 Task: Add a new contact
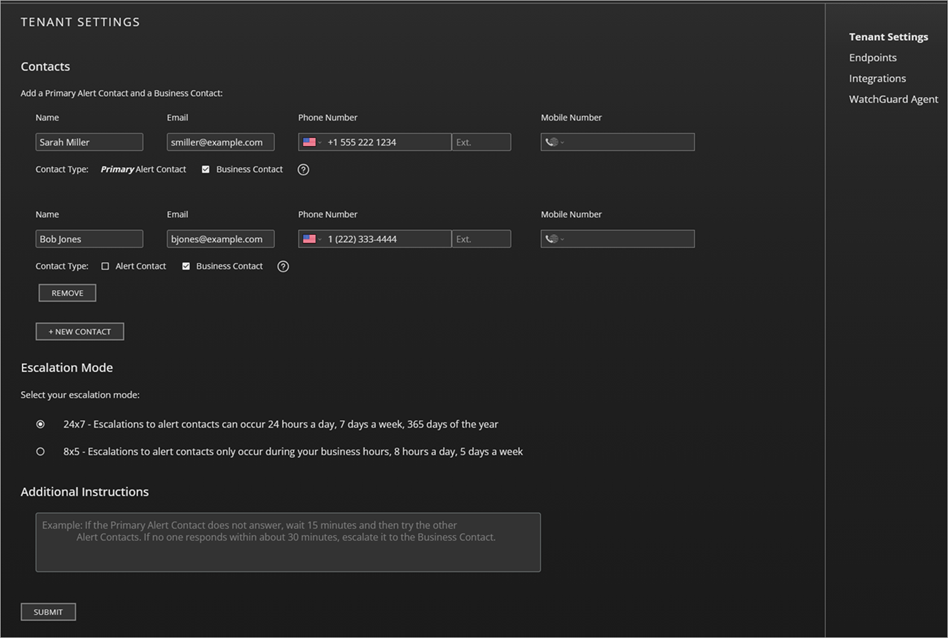79,331
